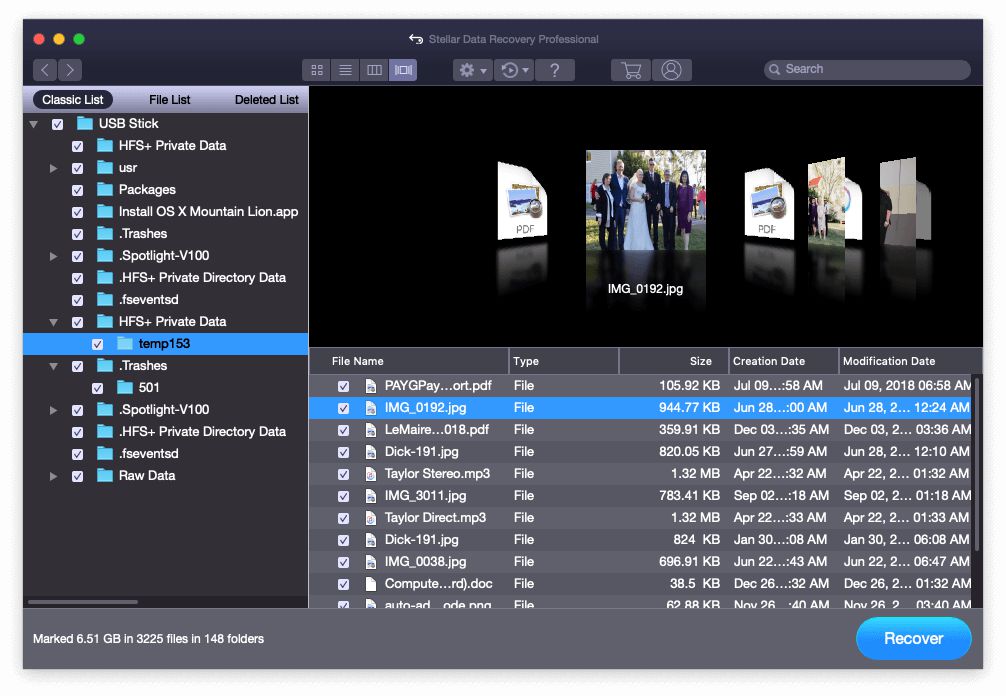Go back with the left arrow

45,70
